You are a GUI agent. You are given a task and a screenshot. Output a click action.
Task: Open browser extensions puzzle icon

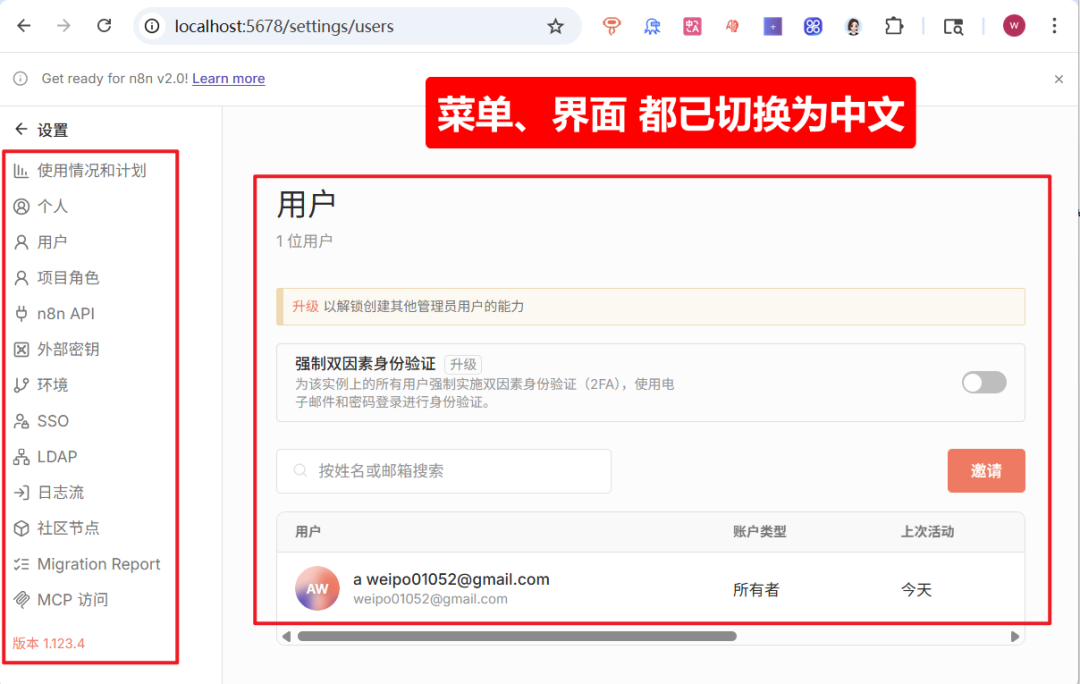(x=893, y=26)
